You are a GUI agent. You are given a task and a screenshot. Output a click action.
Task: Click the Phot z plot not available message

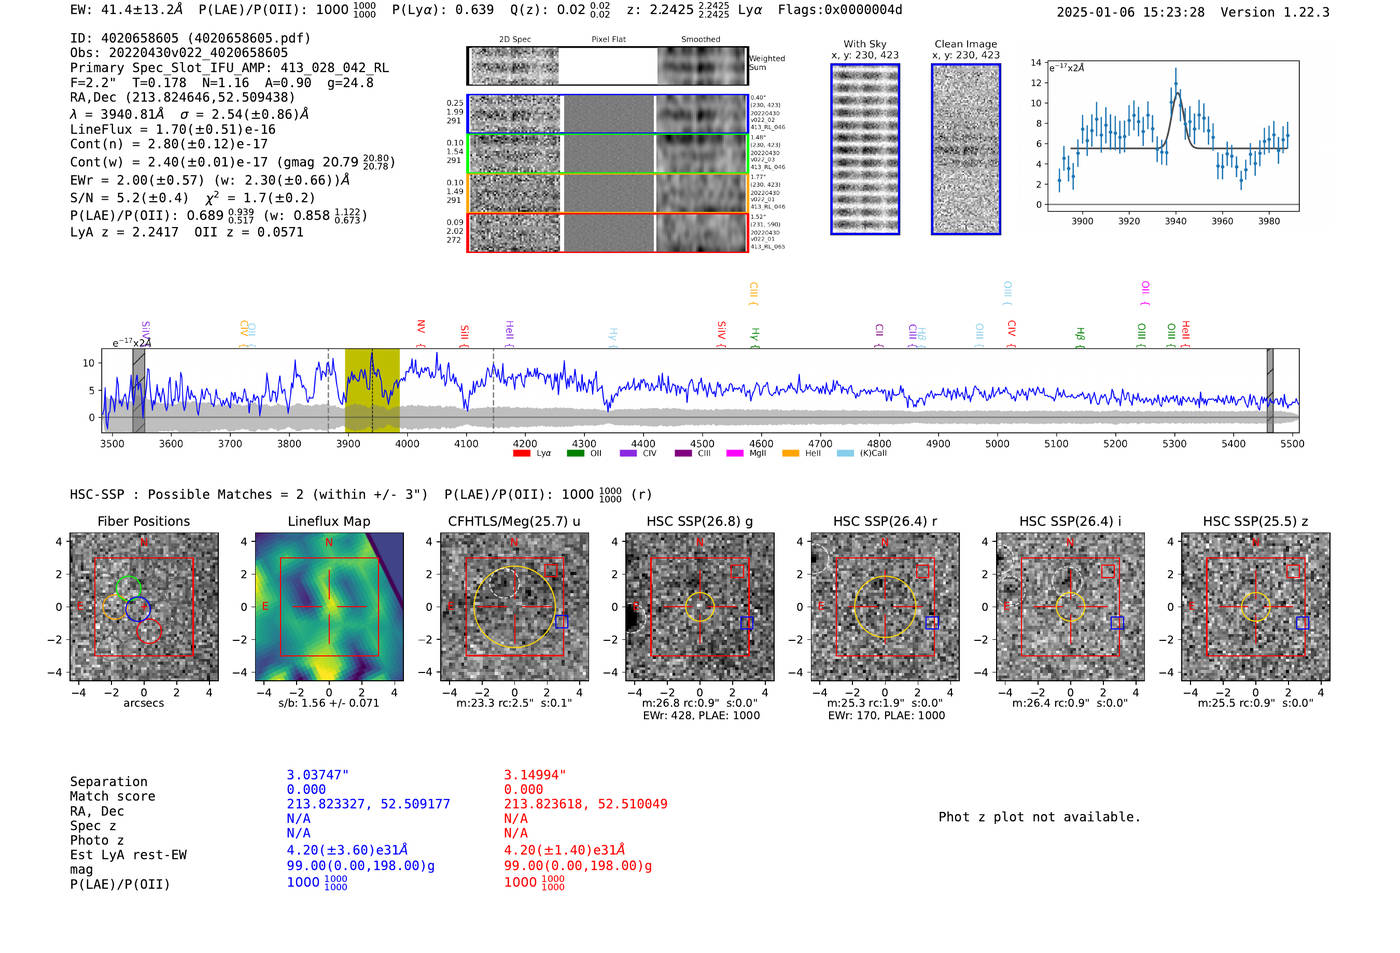(1039, 817)
